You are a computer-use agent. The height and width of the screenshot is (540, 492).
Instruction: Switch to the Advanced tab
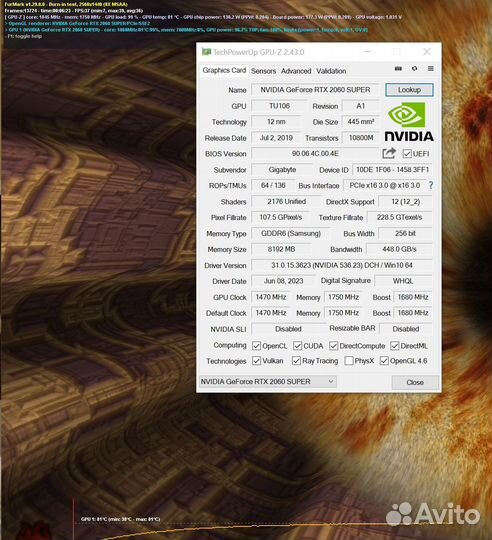pyautogui.click(x=296, y=71)
